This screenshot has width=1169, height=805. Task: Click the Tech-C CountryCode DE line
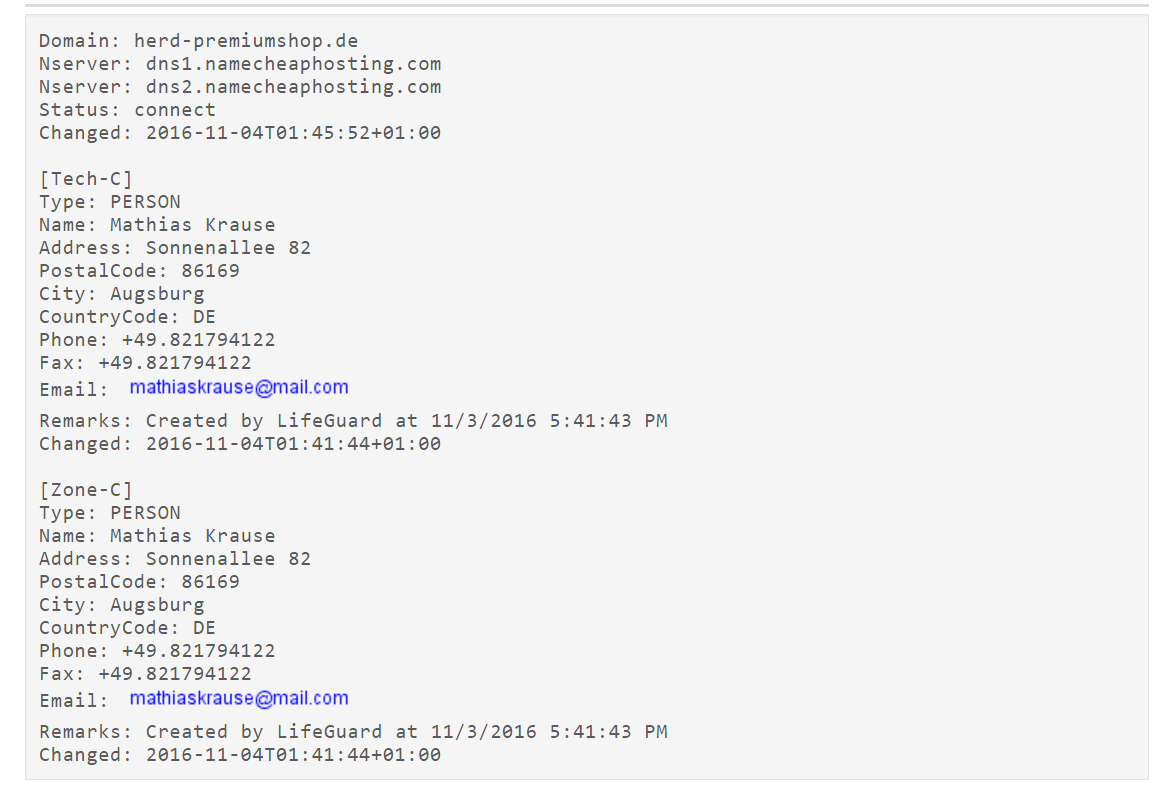(x=127, y=318)
